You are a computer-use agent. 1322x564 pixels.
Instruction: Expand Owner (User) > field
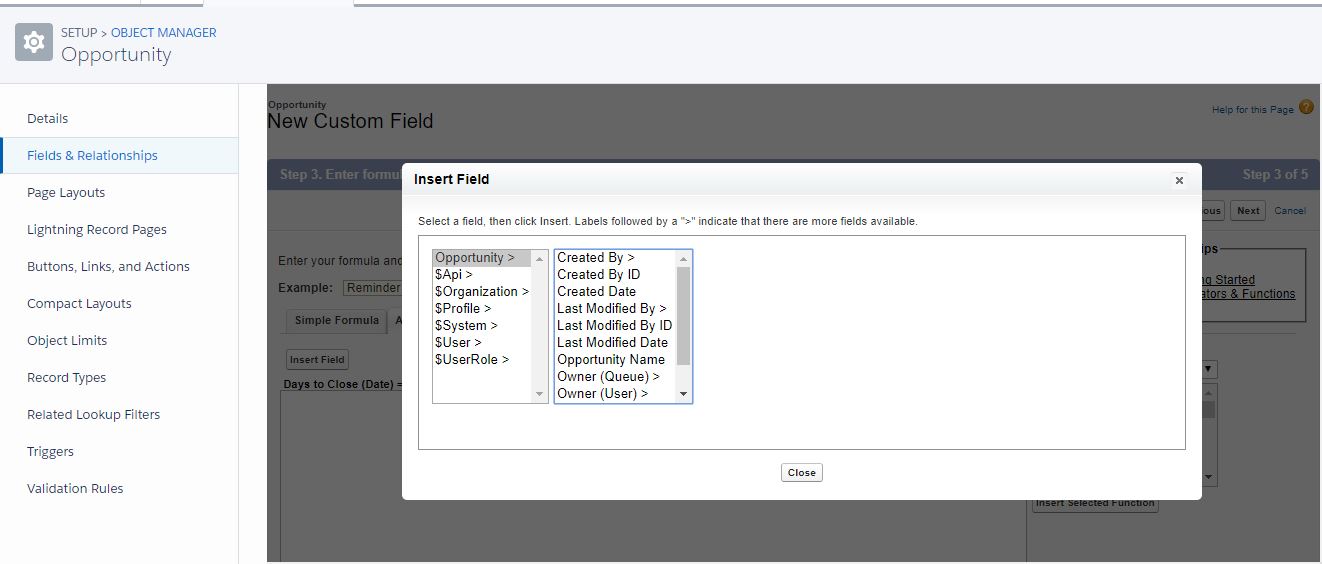point(616,393)
